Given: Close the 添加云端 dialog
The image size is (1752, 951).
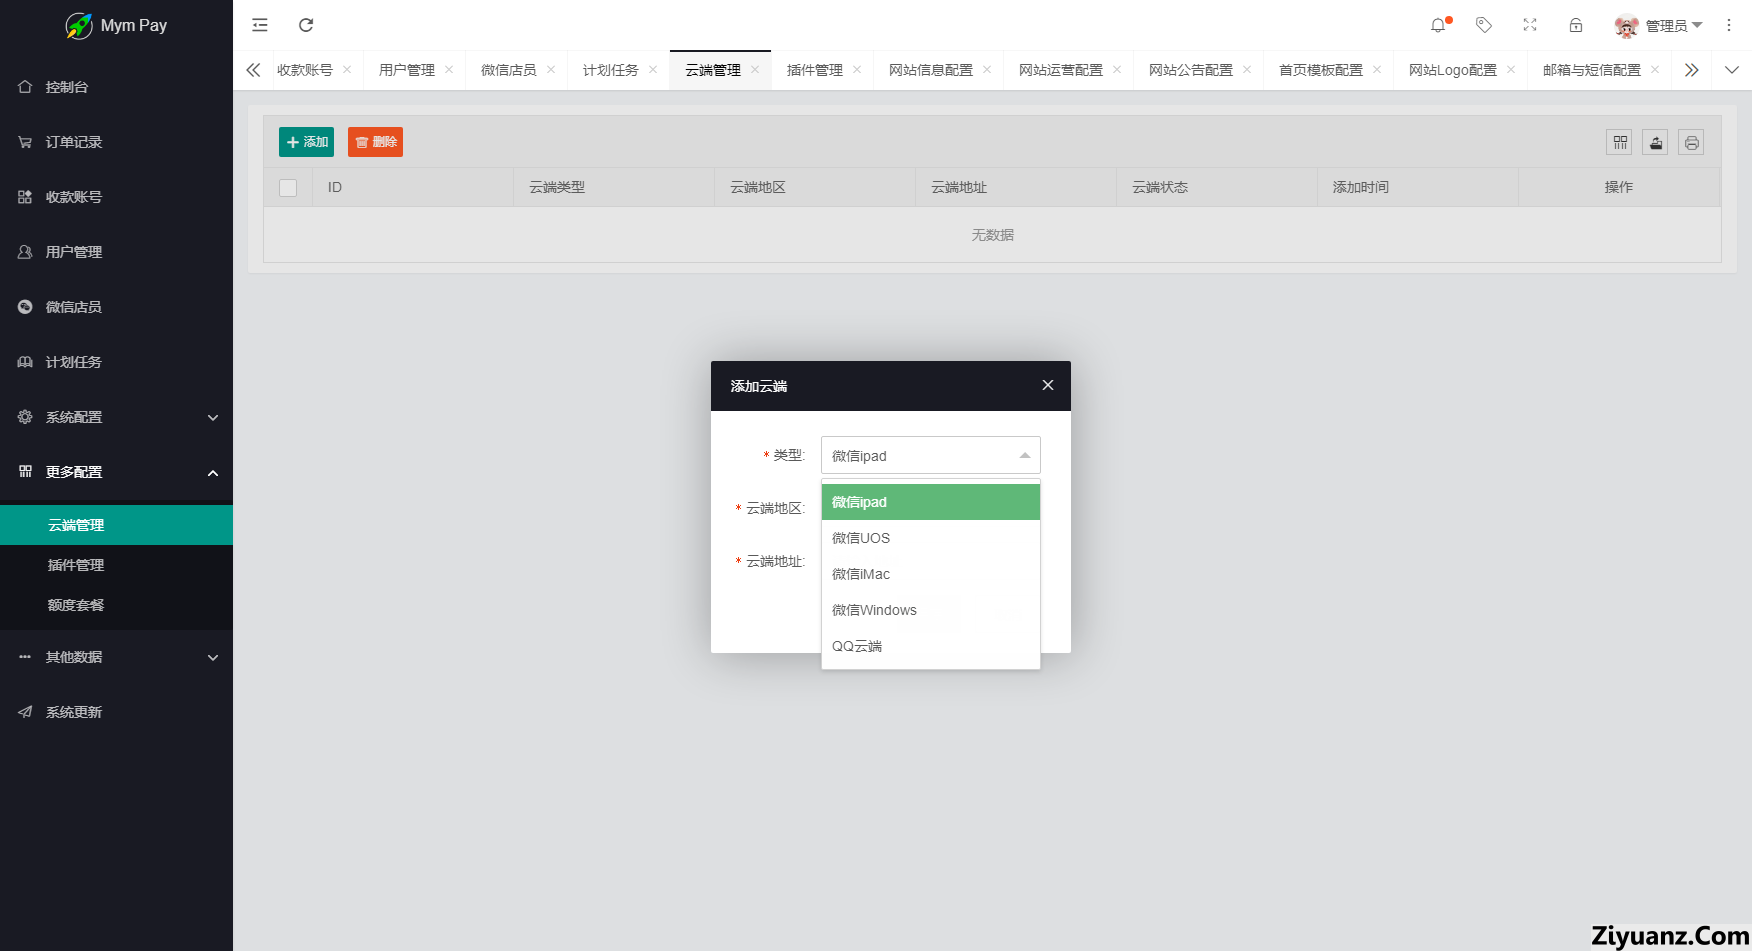Looking at the screenshot, I should (1048, 385).
